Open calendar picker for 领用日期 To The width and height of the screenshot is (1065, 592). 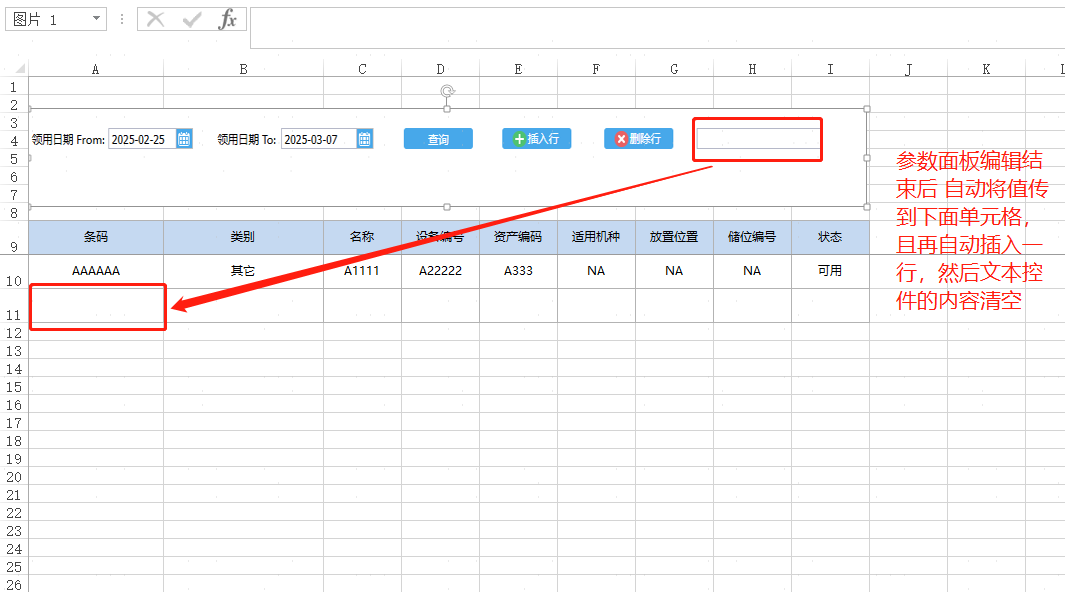click(365, 139)
